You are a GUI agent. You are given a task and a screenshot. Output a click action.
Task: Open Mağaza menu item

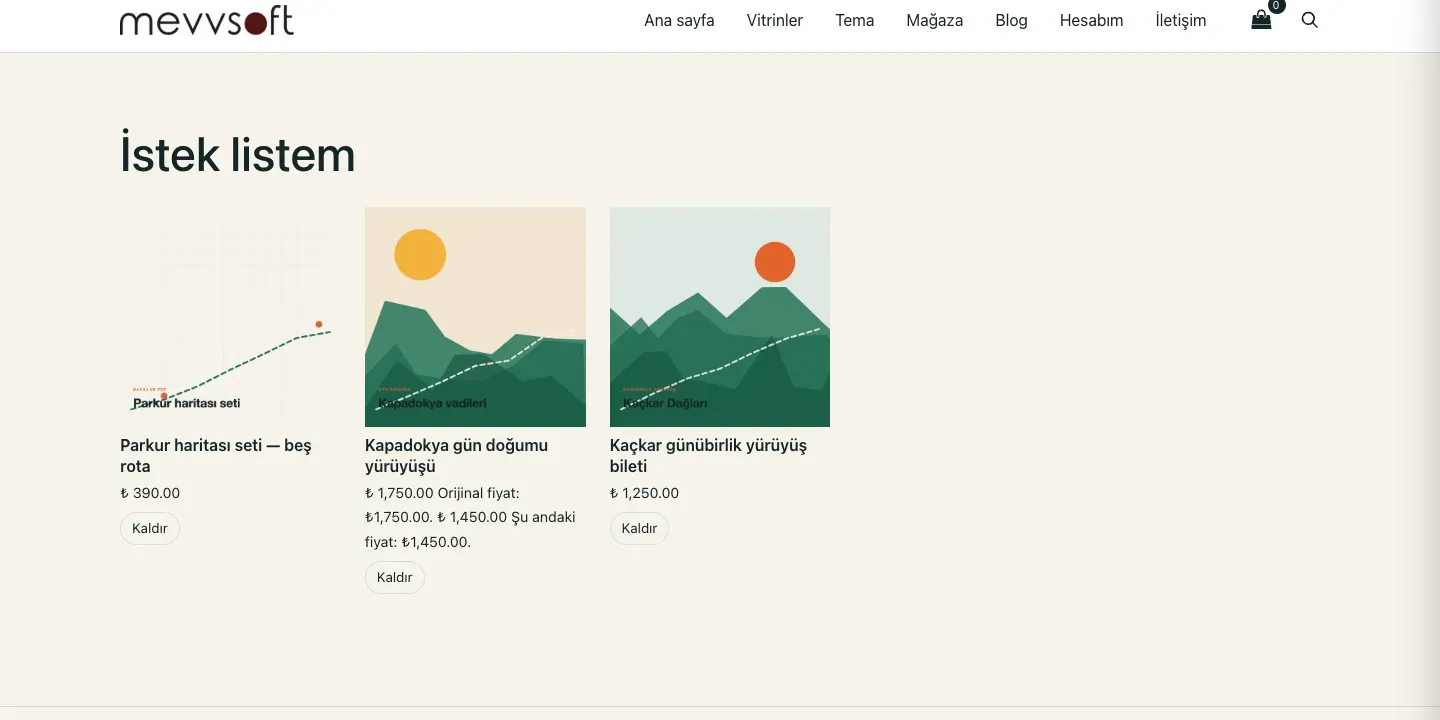coord(935,20)
